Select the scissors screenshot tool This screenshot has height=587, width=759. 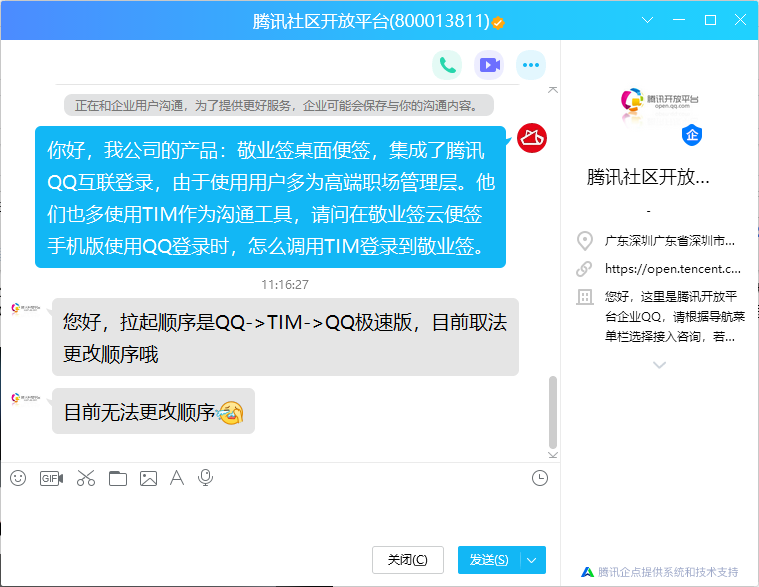coord(86,478)
